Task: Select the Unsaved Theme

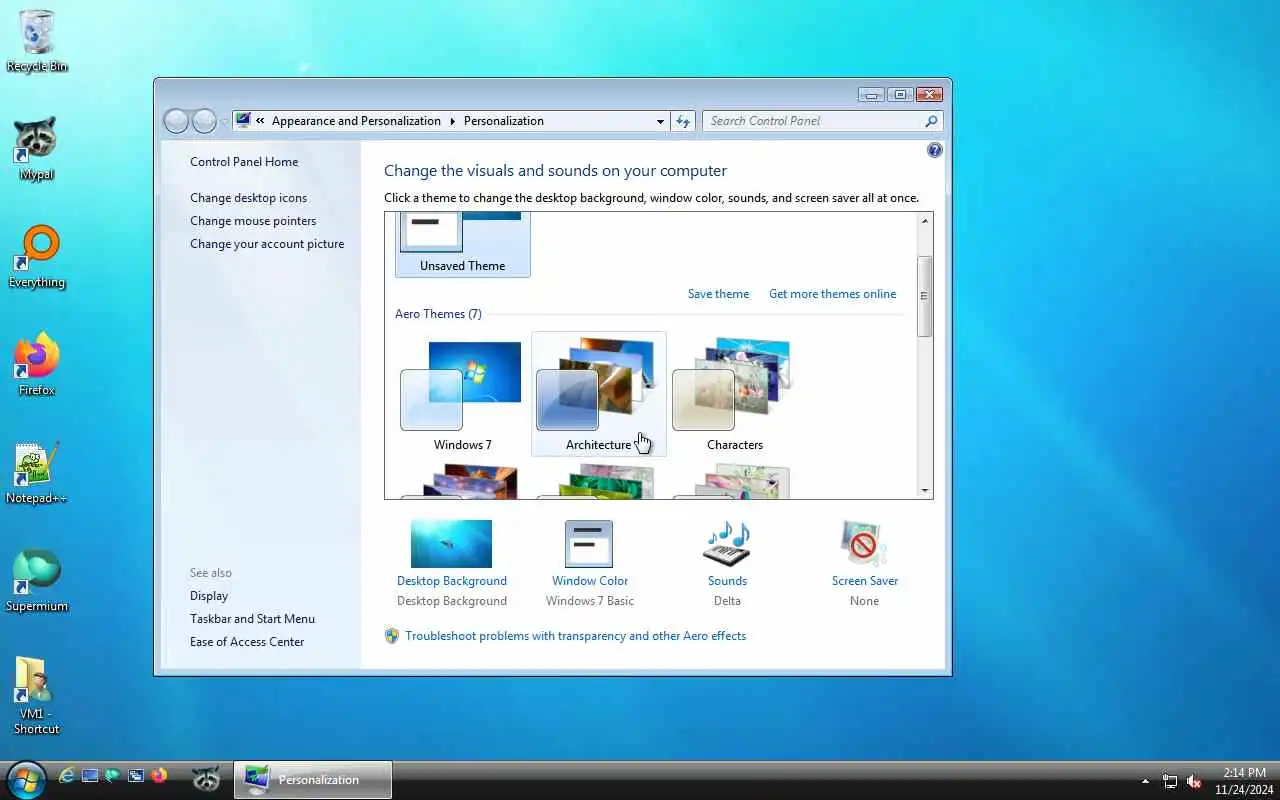Action: [462, 244]
